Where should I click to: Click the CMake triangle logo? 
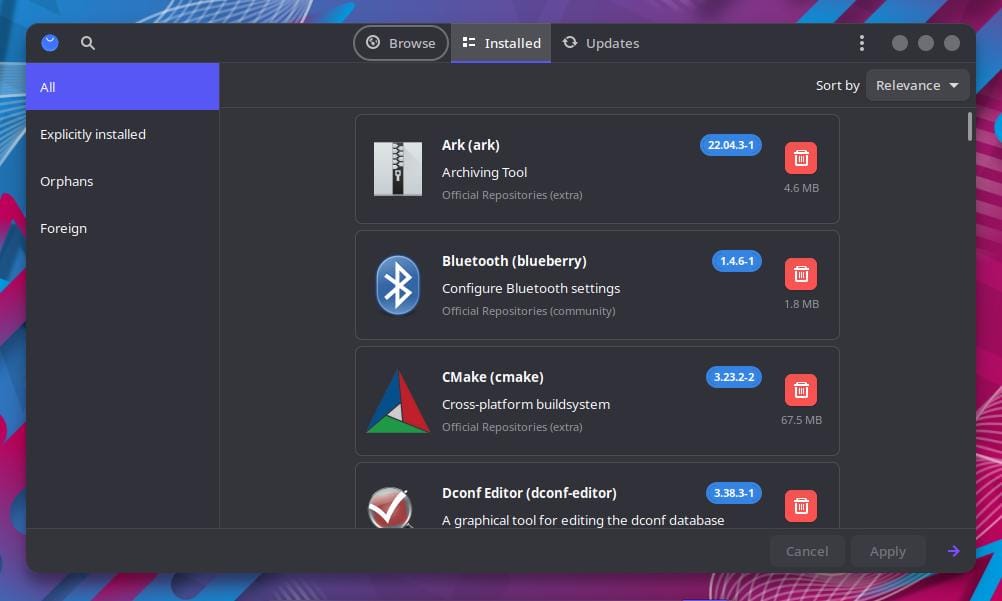click(397, 402)
